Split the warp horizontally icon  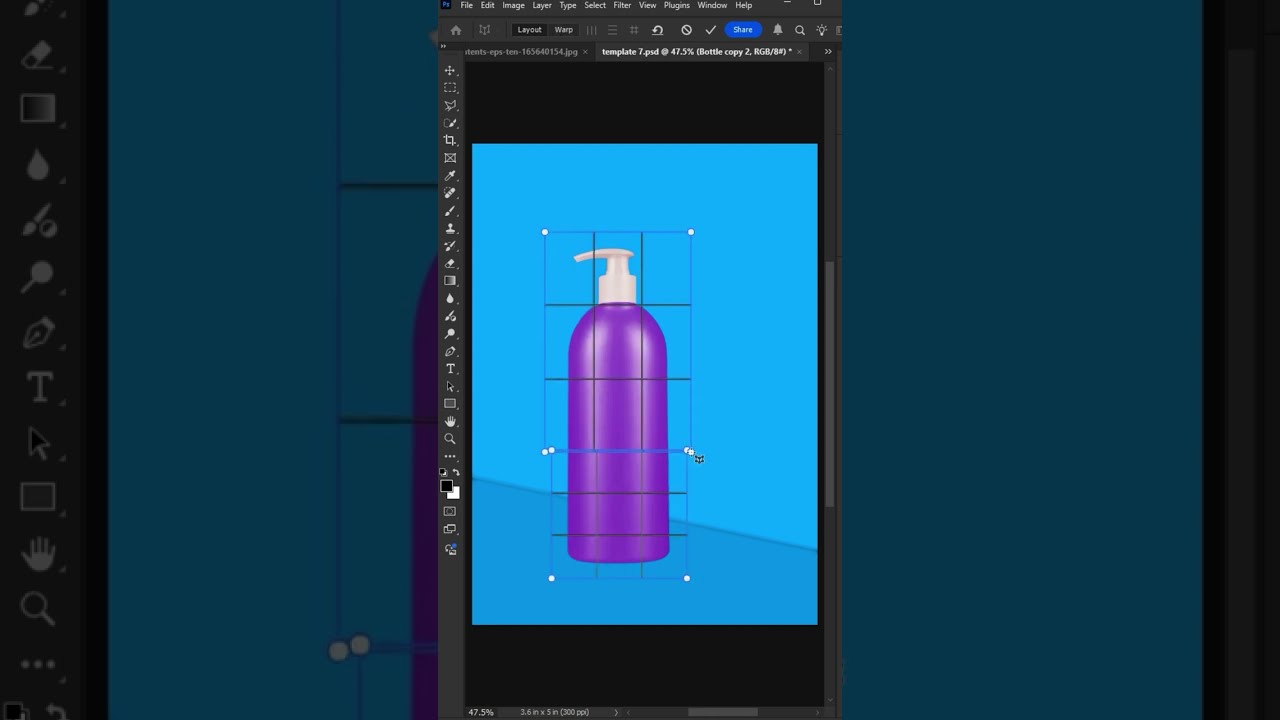pyautogui.click(x=612, y=30)
